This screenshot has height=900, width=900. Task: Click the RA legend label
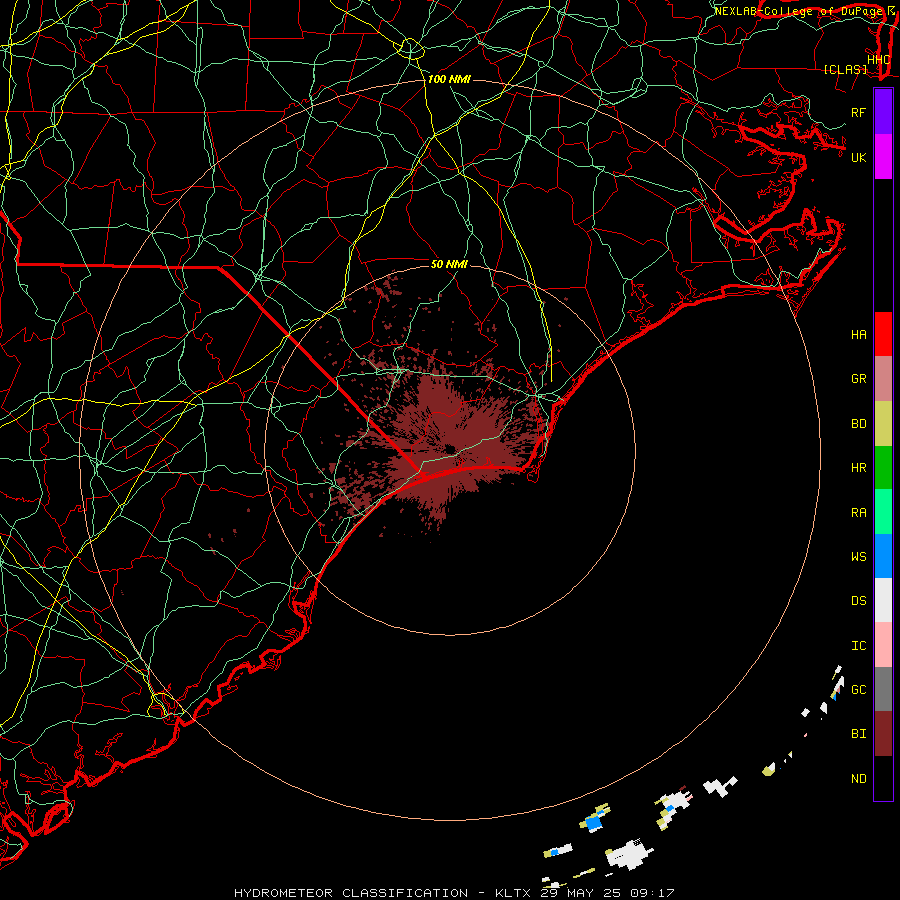858,513
